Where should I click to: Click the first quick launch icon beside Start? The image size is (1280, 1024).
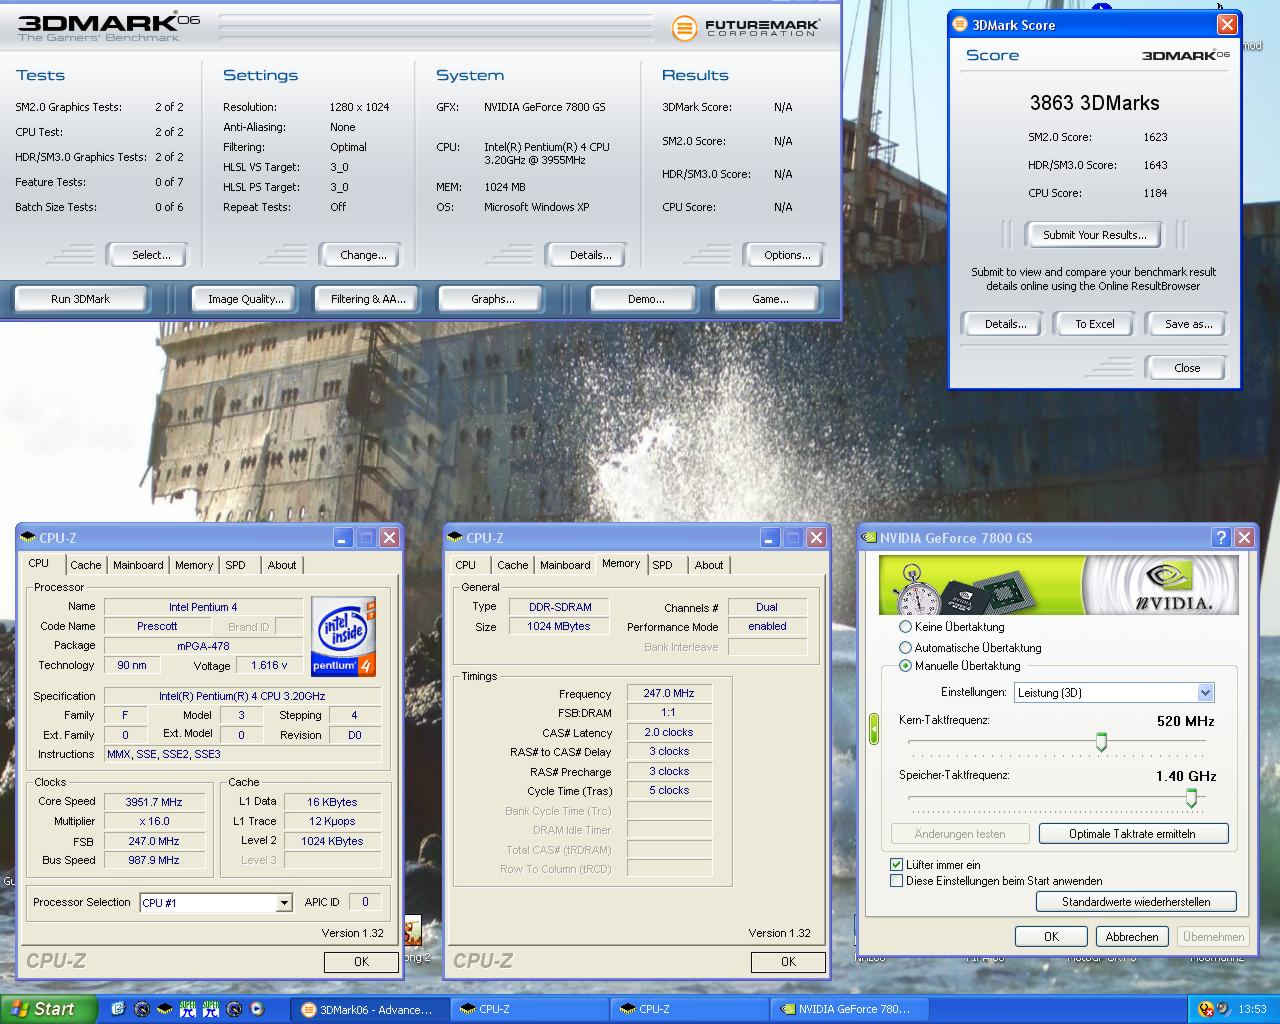click(118, 1009)
